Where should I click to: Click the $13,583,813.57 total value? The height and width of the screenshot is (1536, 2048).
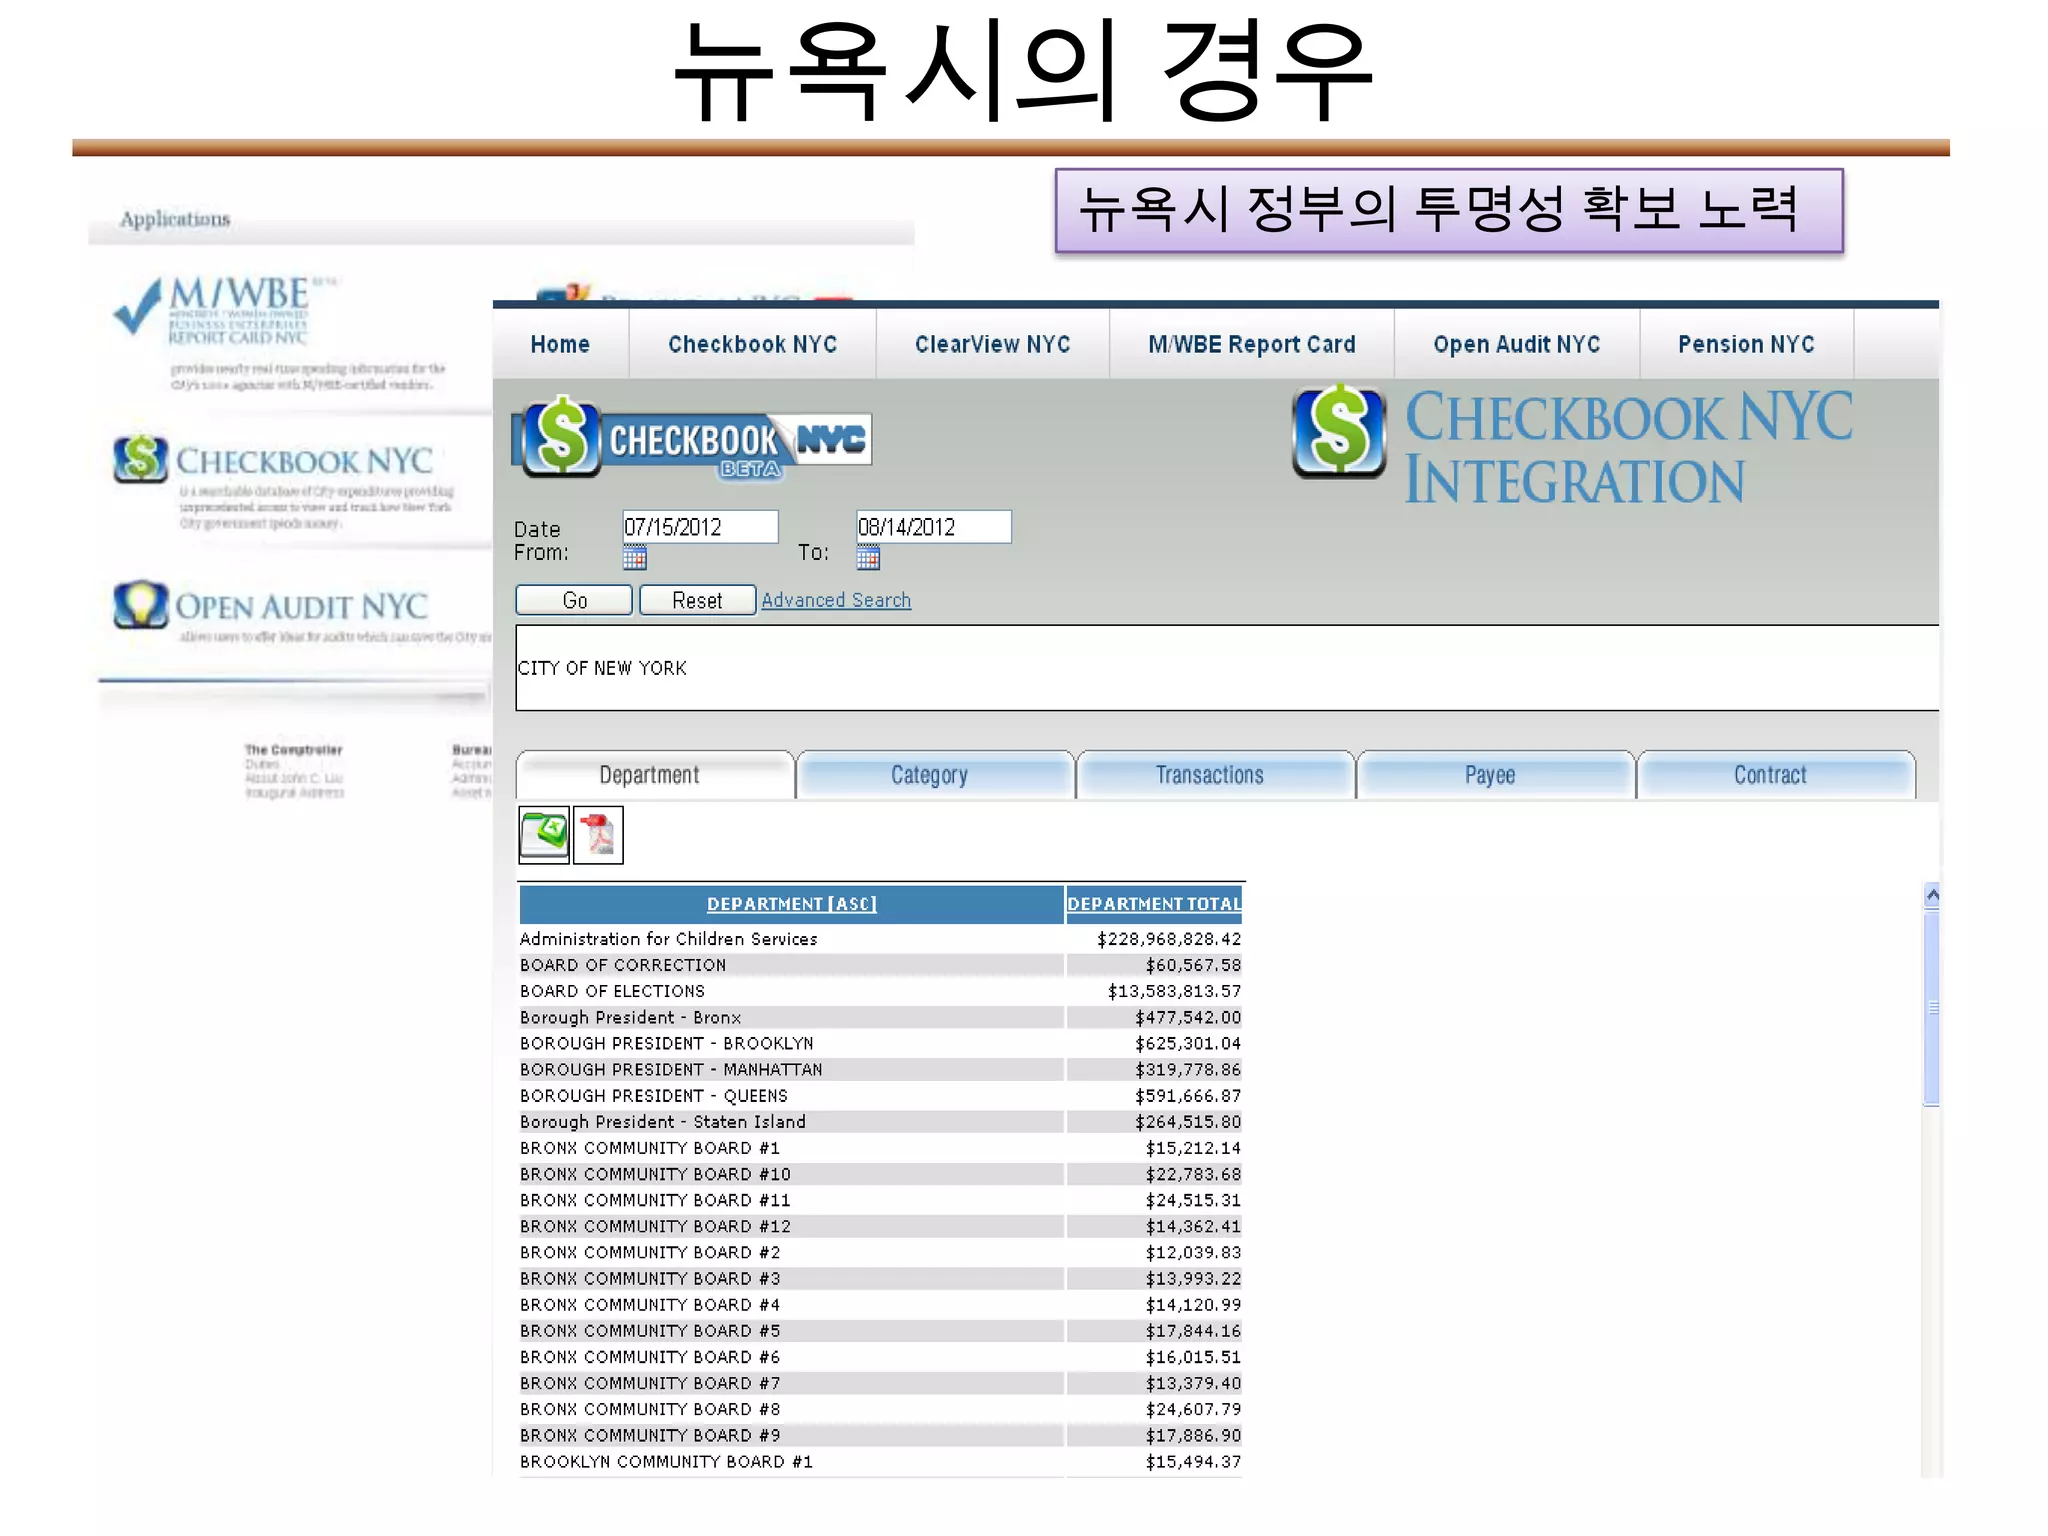(x=1174, y=991)
